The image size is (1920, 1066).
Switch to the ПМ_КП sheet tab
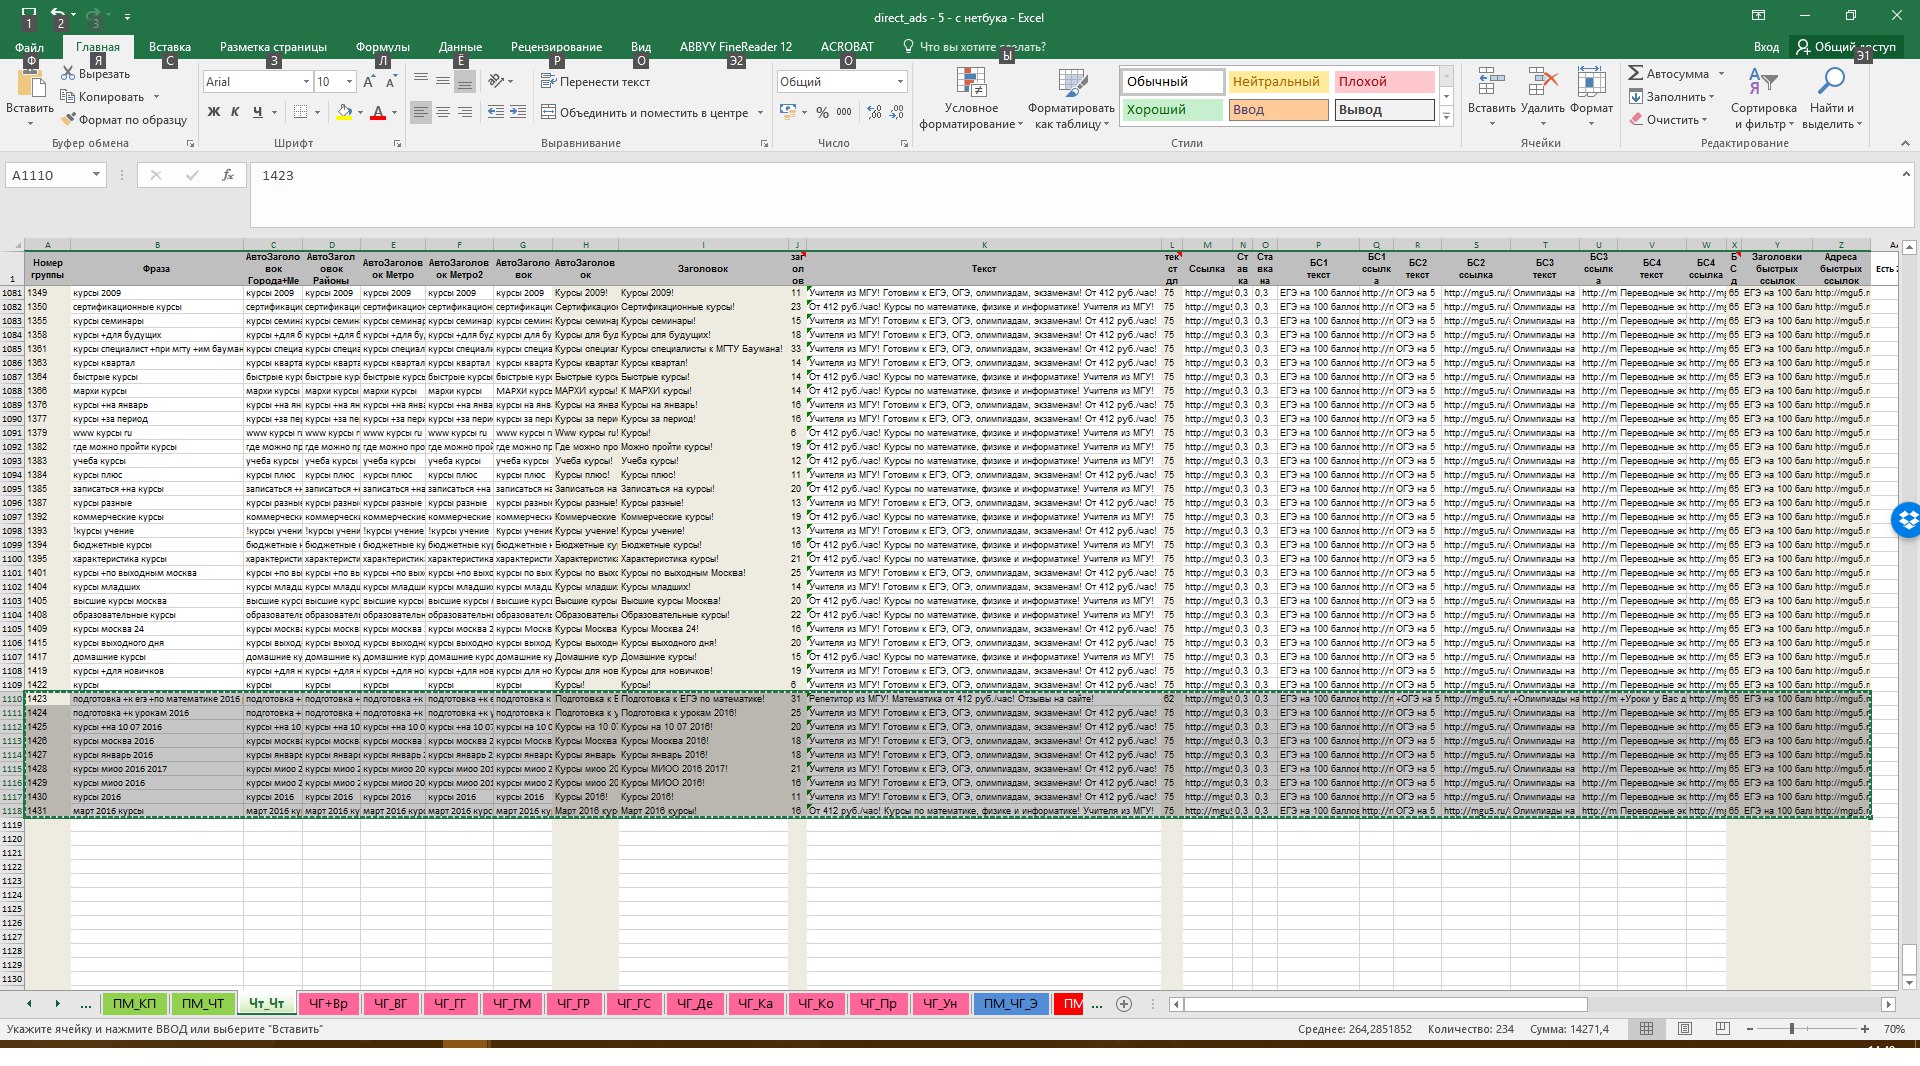pyautogui.click(x=133, y=1004)
